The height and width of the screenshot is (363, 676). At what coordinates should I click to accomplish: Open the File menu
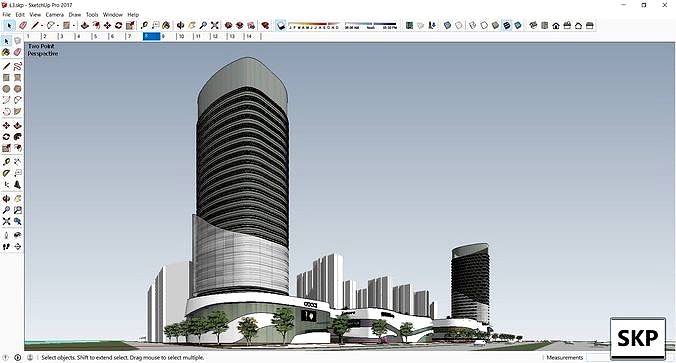(6, 15)
